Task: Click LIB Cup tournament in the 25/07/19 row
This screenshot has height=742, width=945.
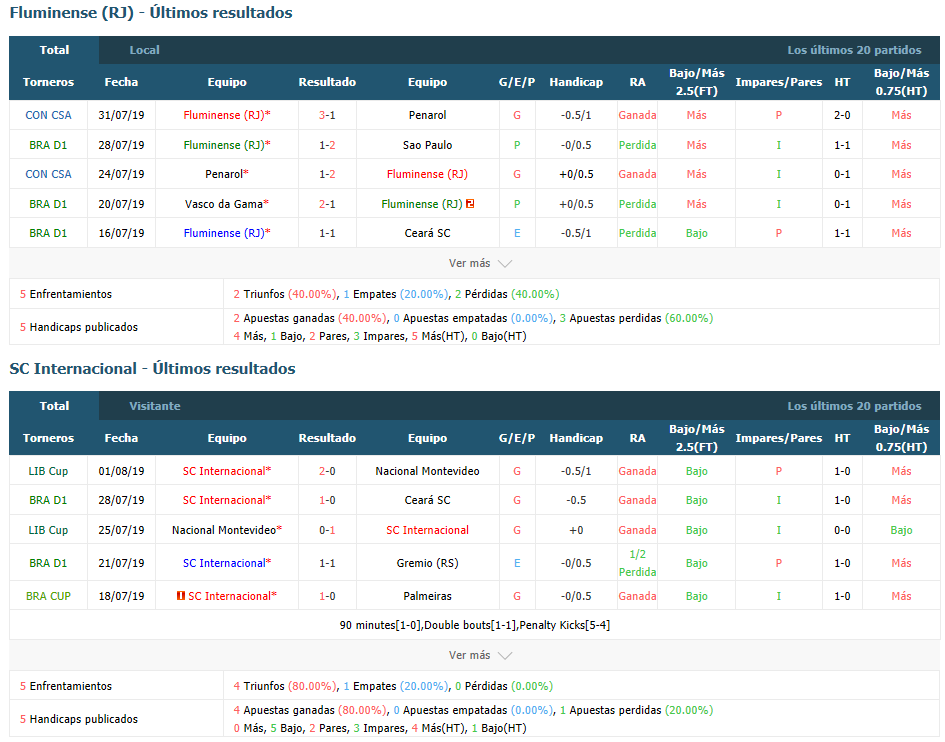Action: pyautogui.click(x=48, y=530)
